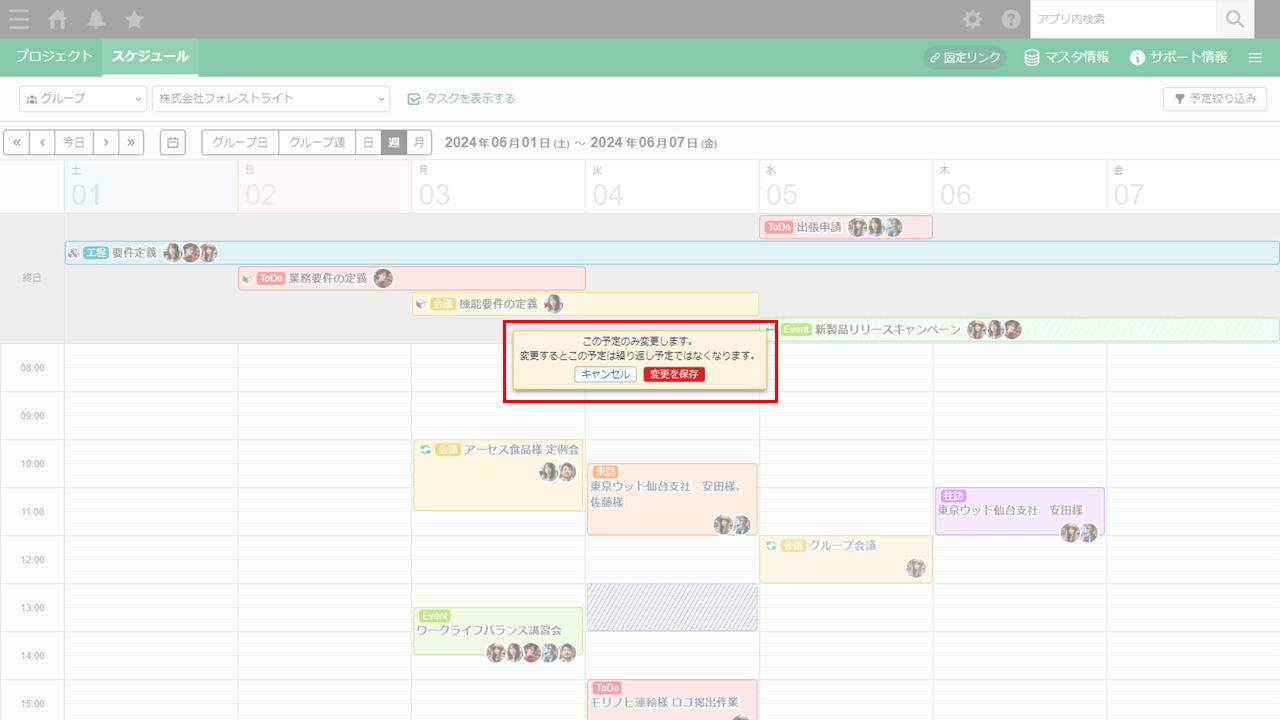Open calendar date picker icon
Image resolution: width=1280 pixels, height=720 pixels.
173,142
